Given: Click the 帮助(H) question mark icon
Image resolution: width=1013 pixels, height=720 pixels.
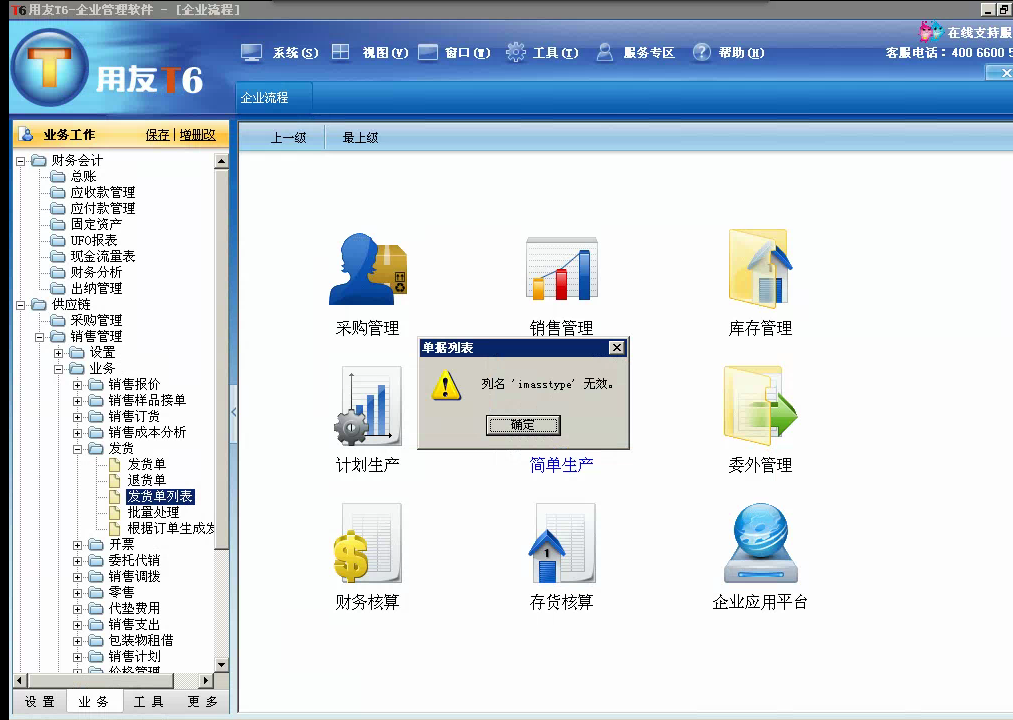Looking at the screenshot, I should 702,52.
